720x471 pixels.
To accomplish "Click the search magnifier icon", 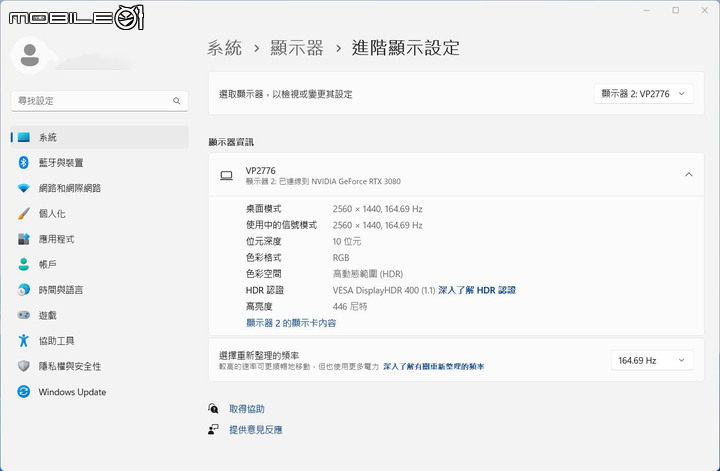I will click(x=177, y=101).
